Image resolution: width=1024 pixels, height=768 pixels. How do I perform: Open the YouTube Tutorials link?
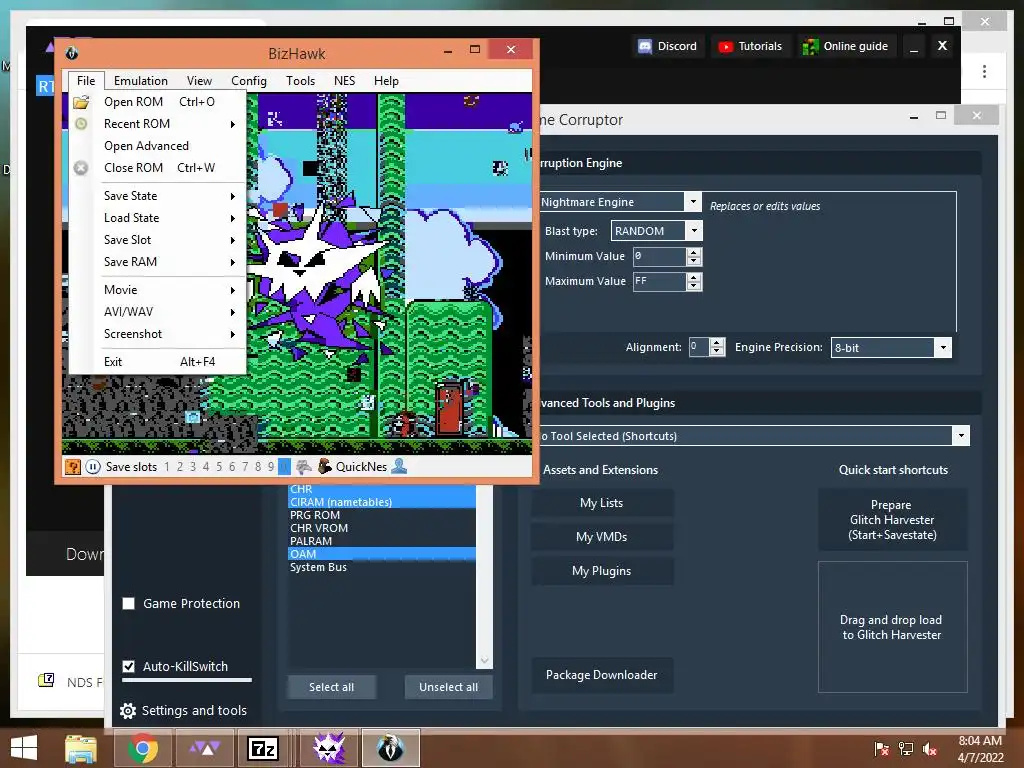coord(750,46)
